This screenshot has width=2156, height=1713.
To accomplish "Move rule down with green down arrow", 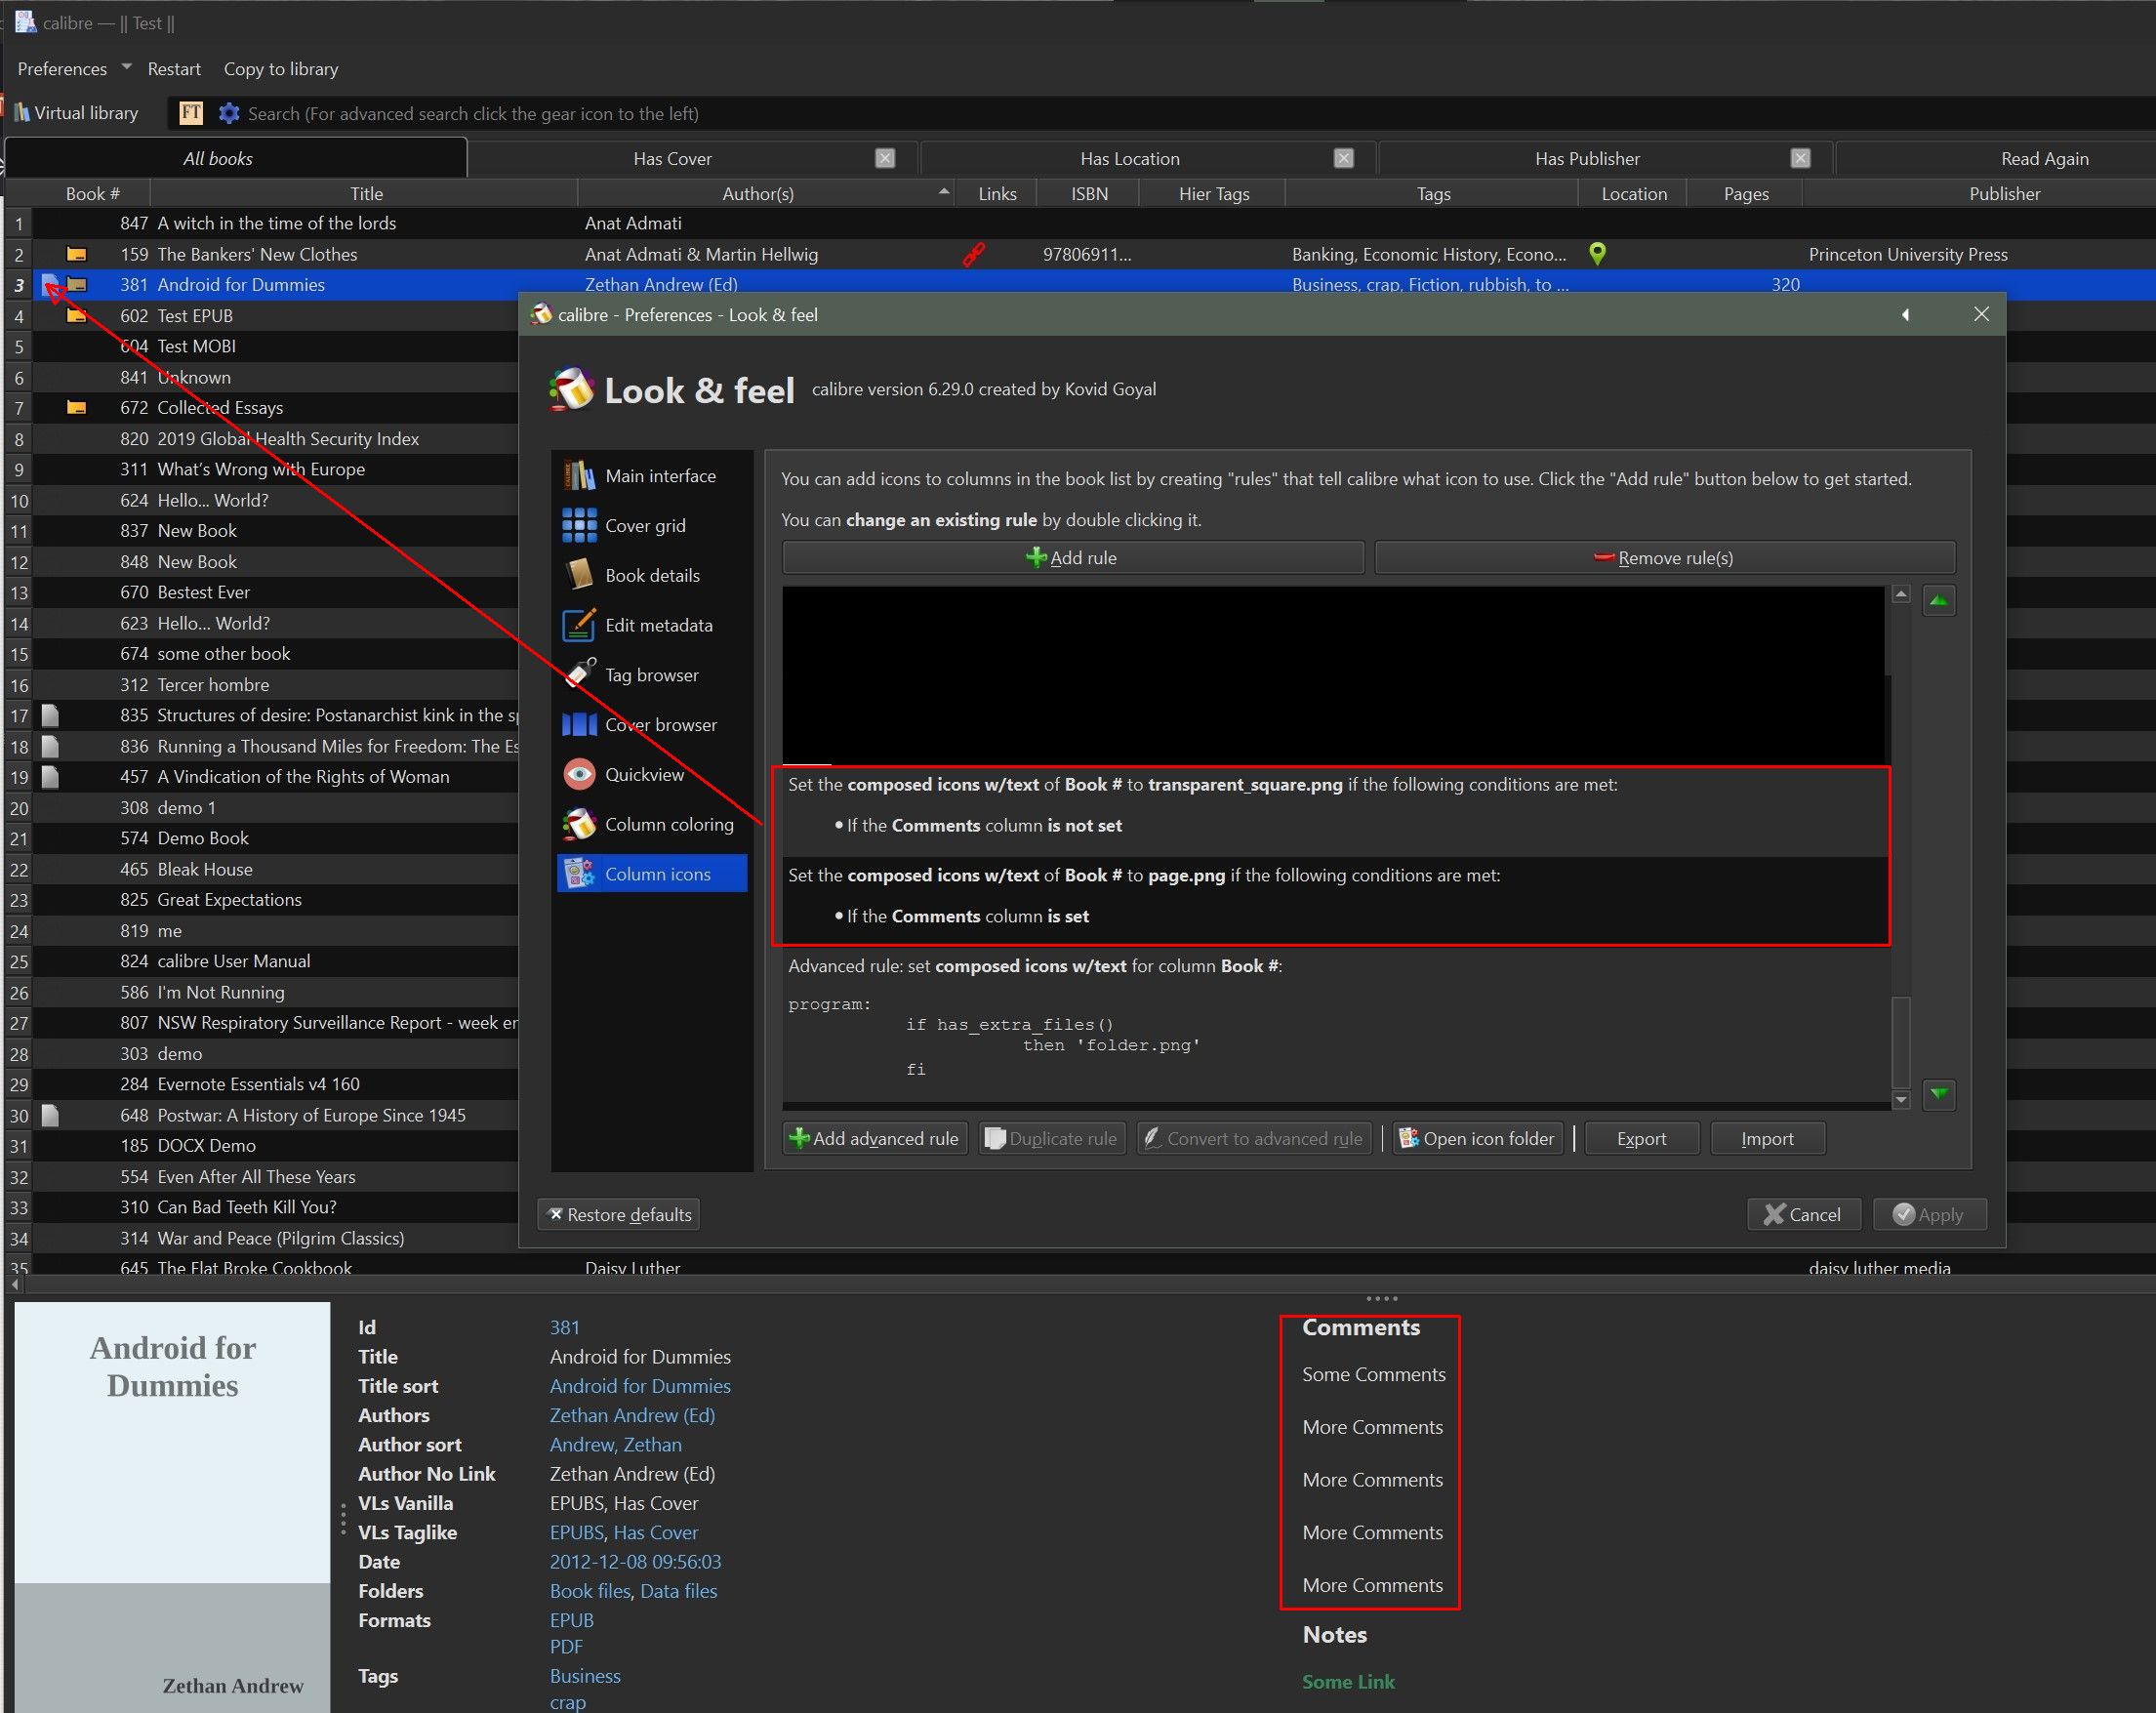I will pos(1939,1094).
